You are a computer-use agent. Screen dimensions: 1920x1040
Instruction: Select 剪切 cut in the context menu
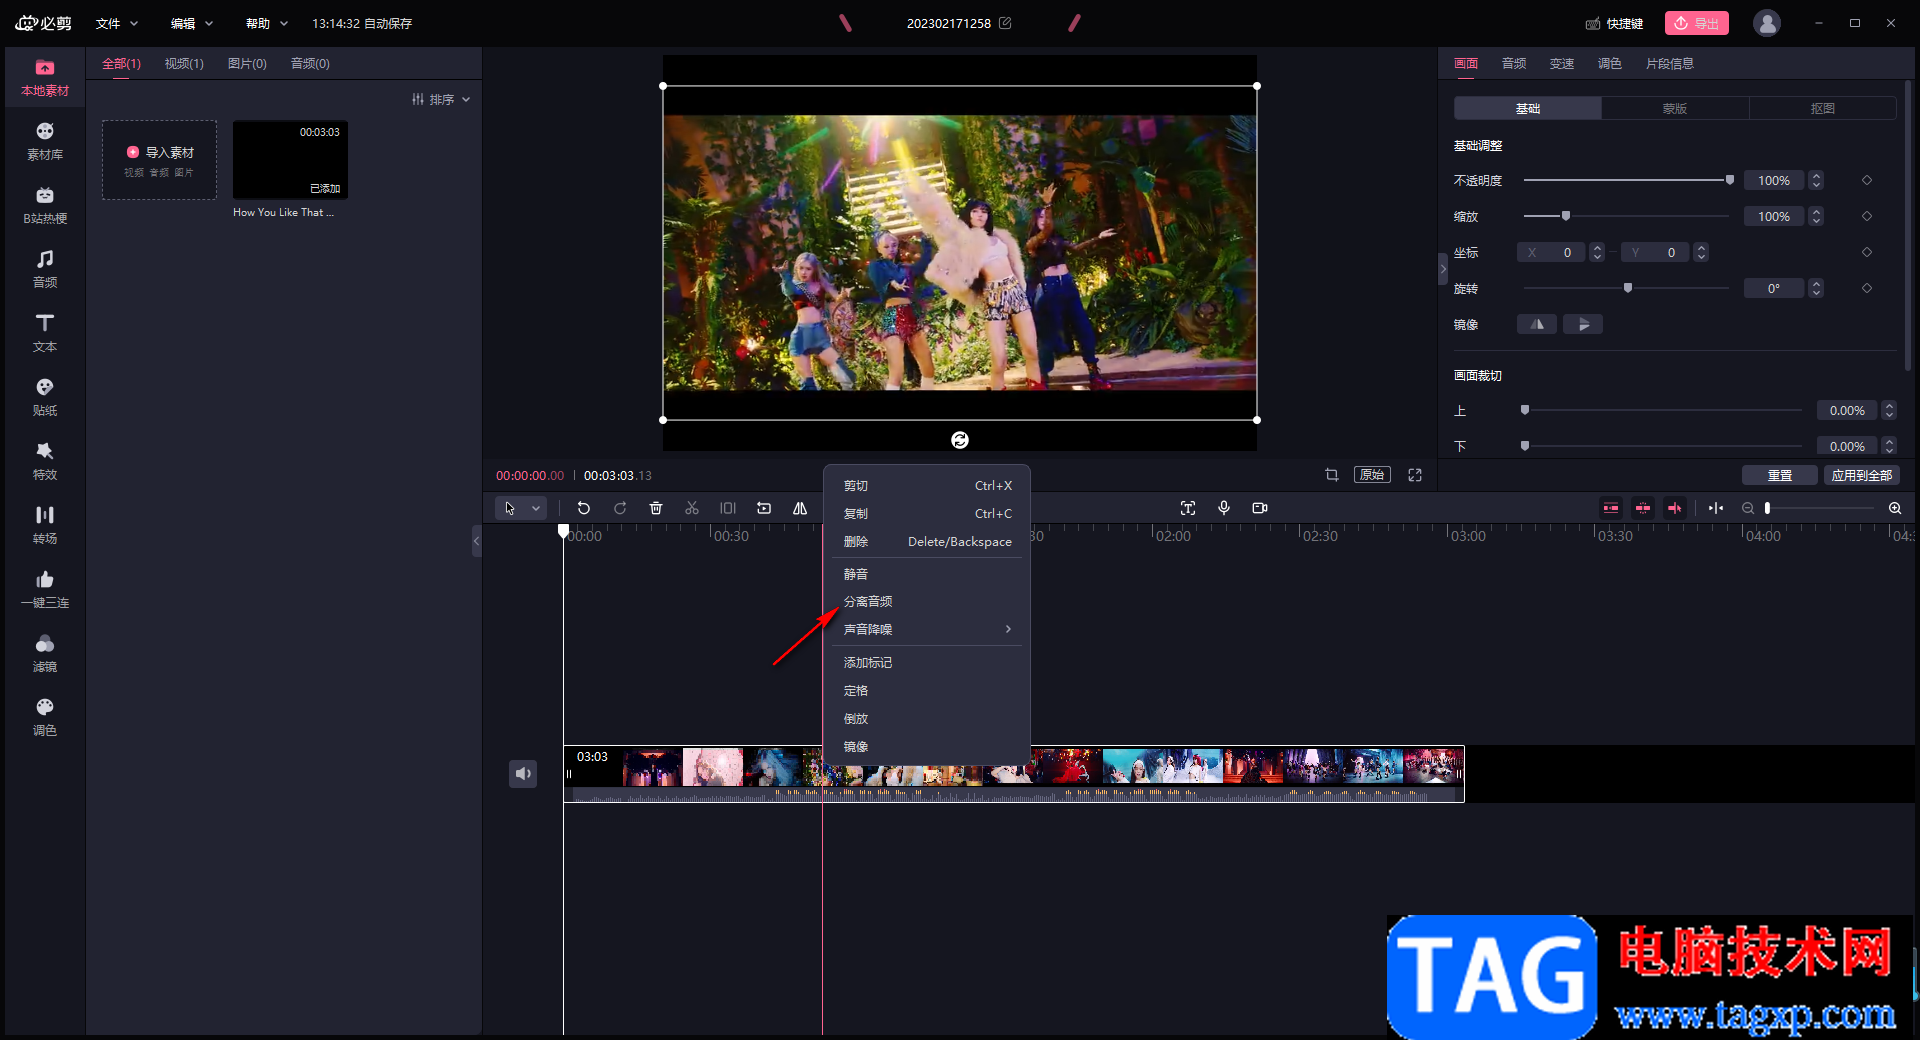[x=926, y=485]
